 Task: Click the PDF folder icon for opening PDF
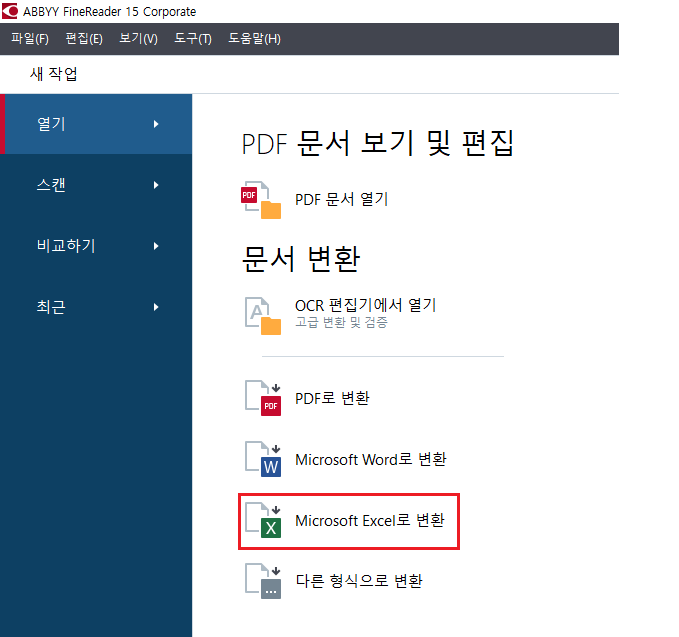pos(261,200)
